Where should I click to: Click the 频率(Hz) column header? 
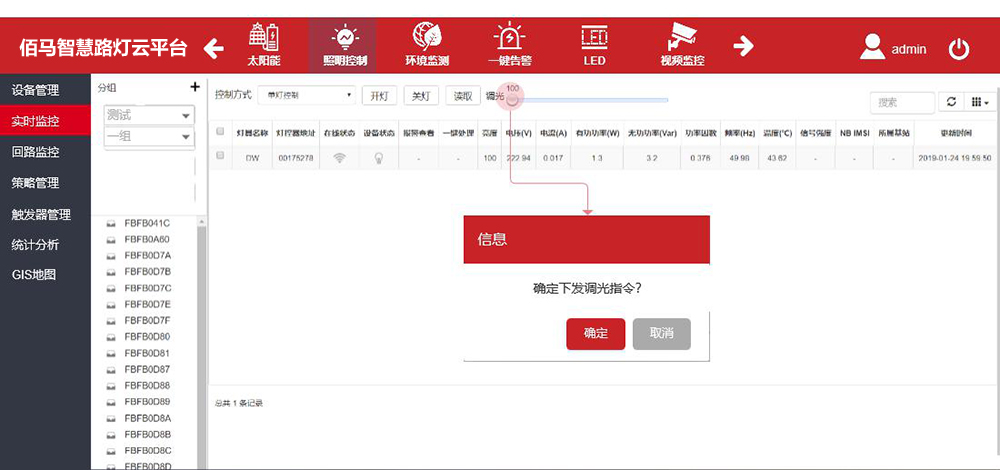tap(740, 133)
